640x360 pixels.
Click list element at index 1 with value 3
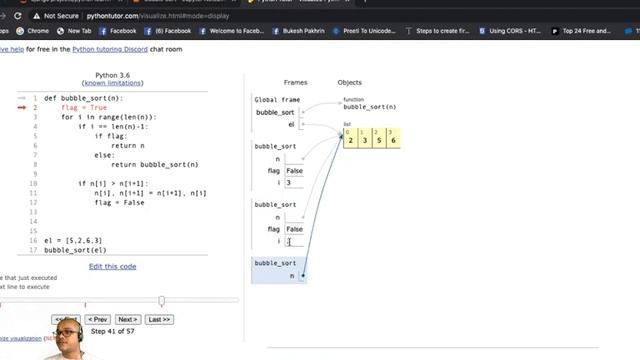pyautogui.click(x=364, y=138)
